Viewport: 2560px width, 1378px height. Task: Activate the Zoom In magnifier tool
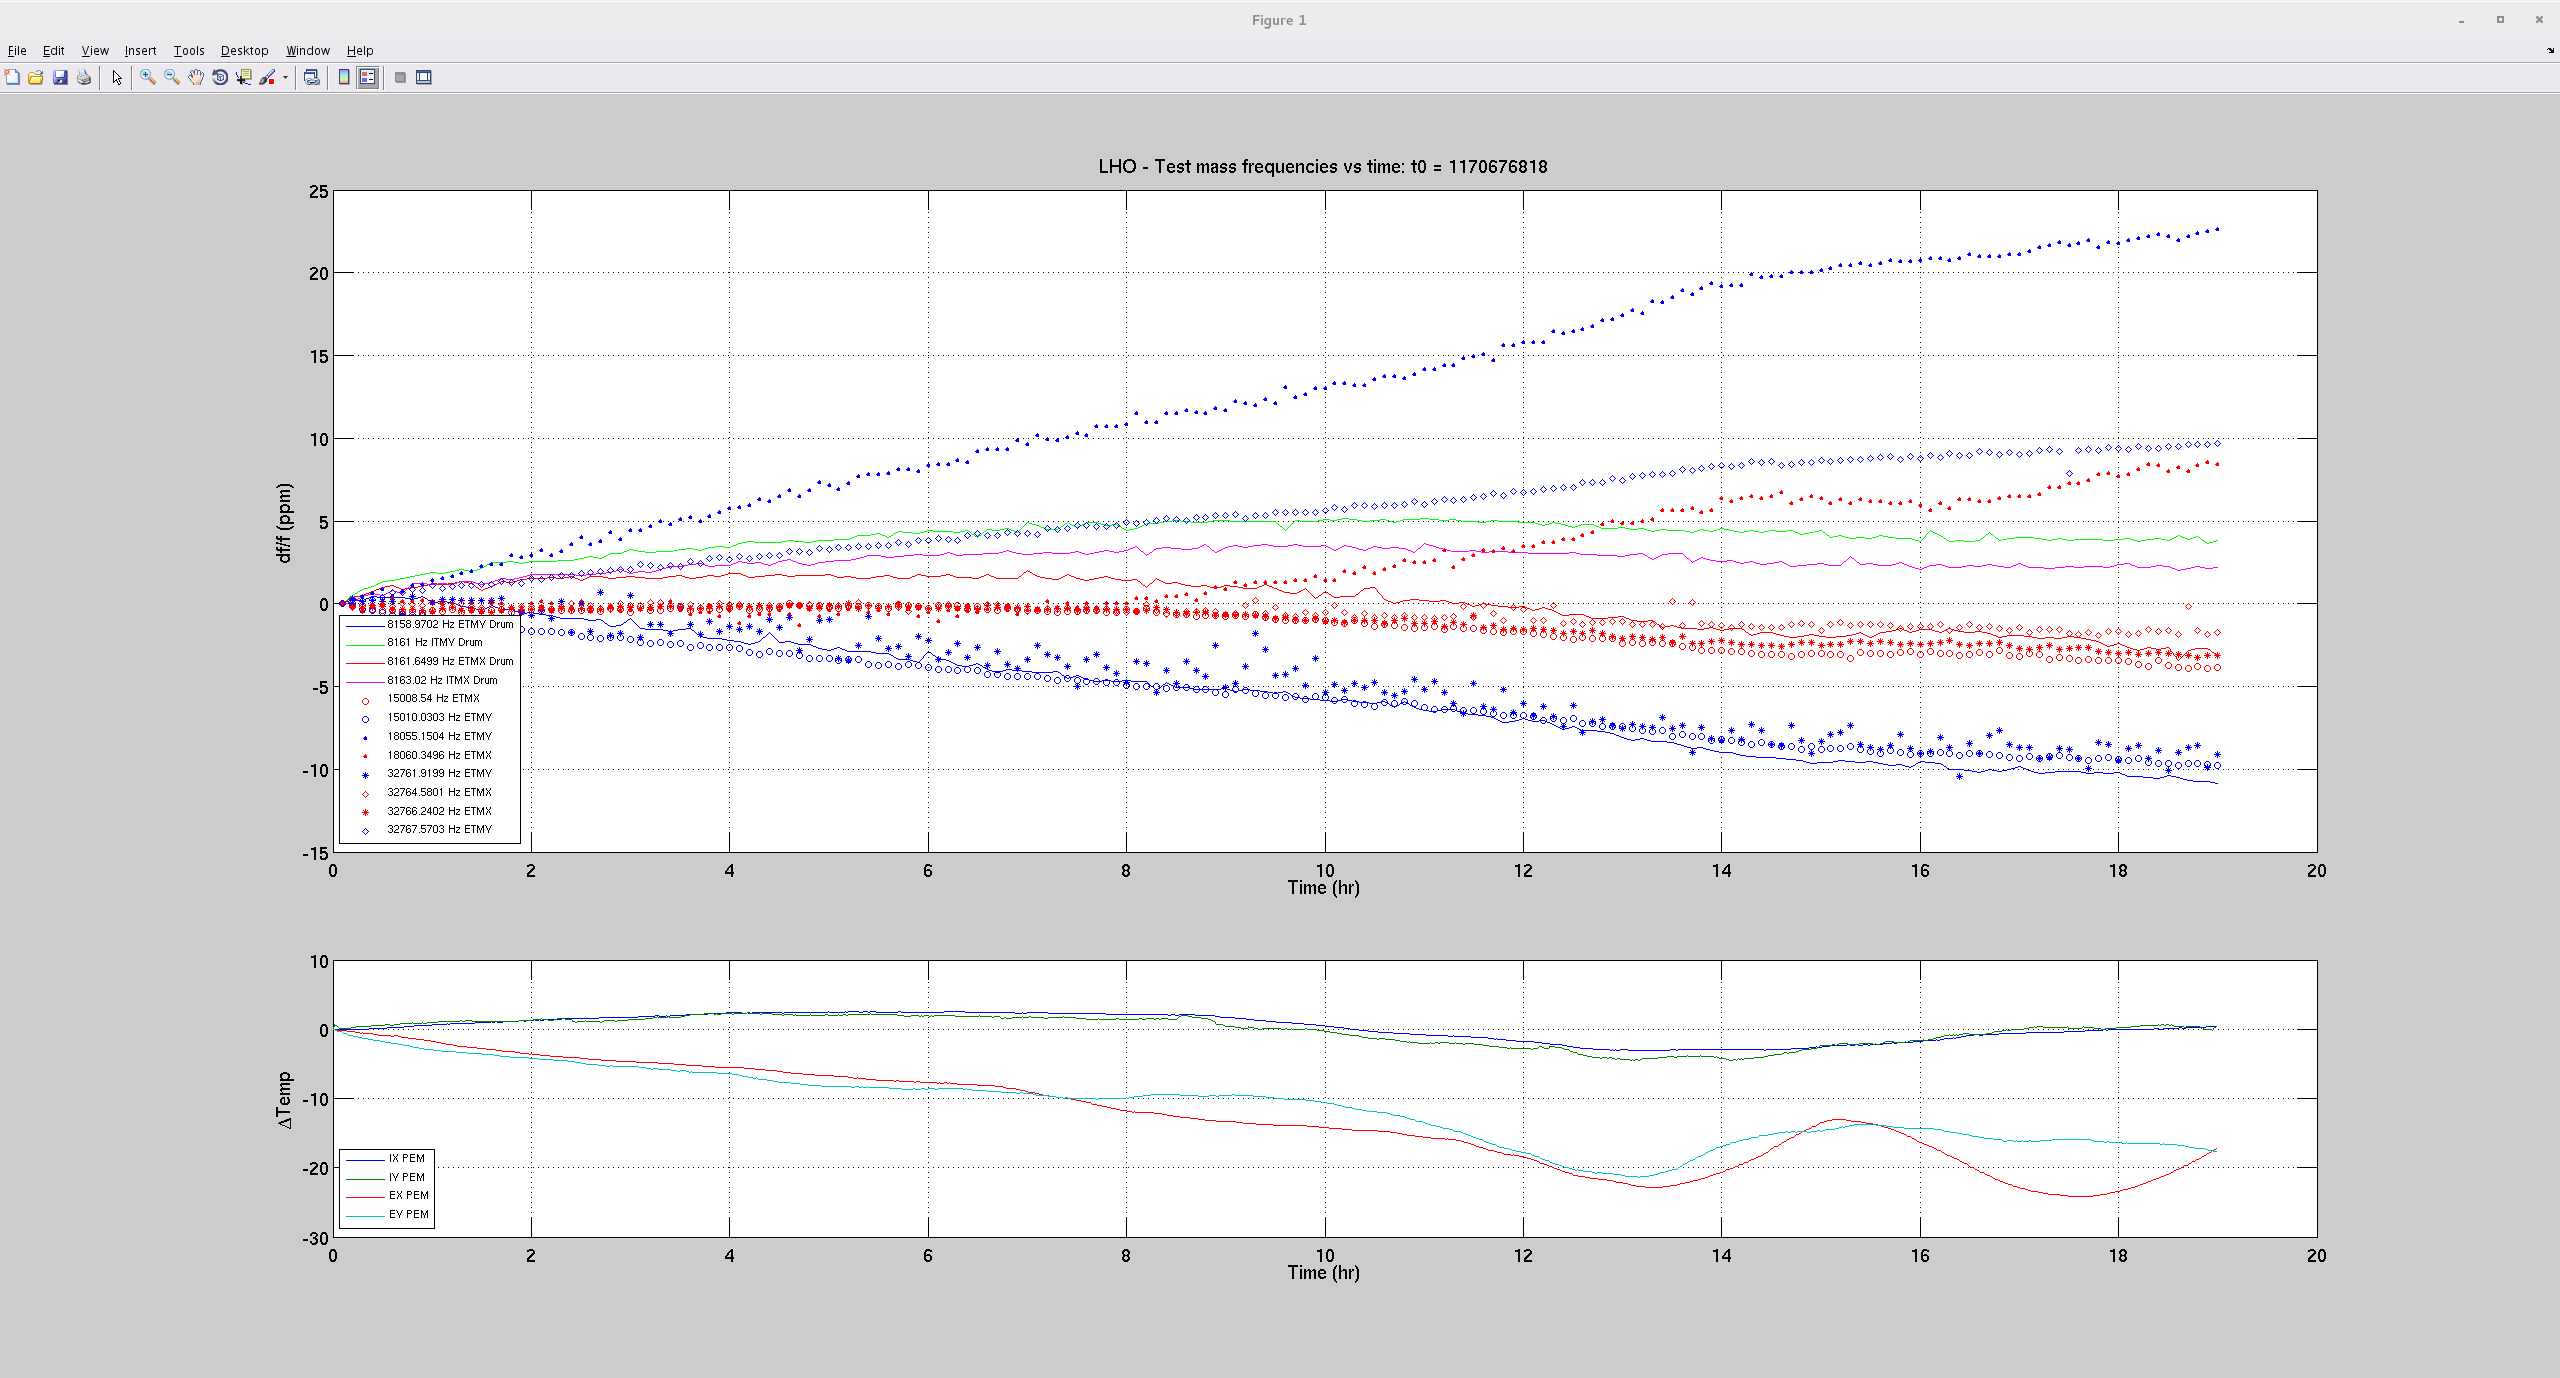click(x=148, y=77)
